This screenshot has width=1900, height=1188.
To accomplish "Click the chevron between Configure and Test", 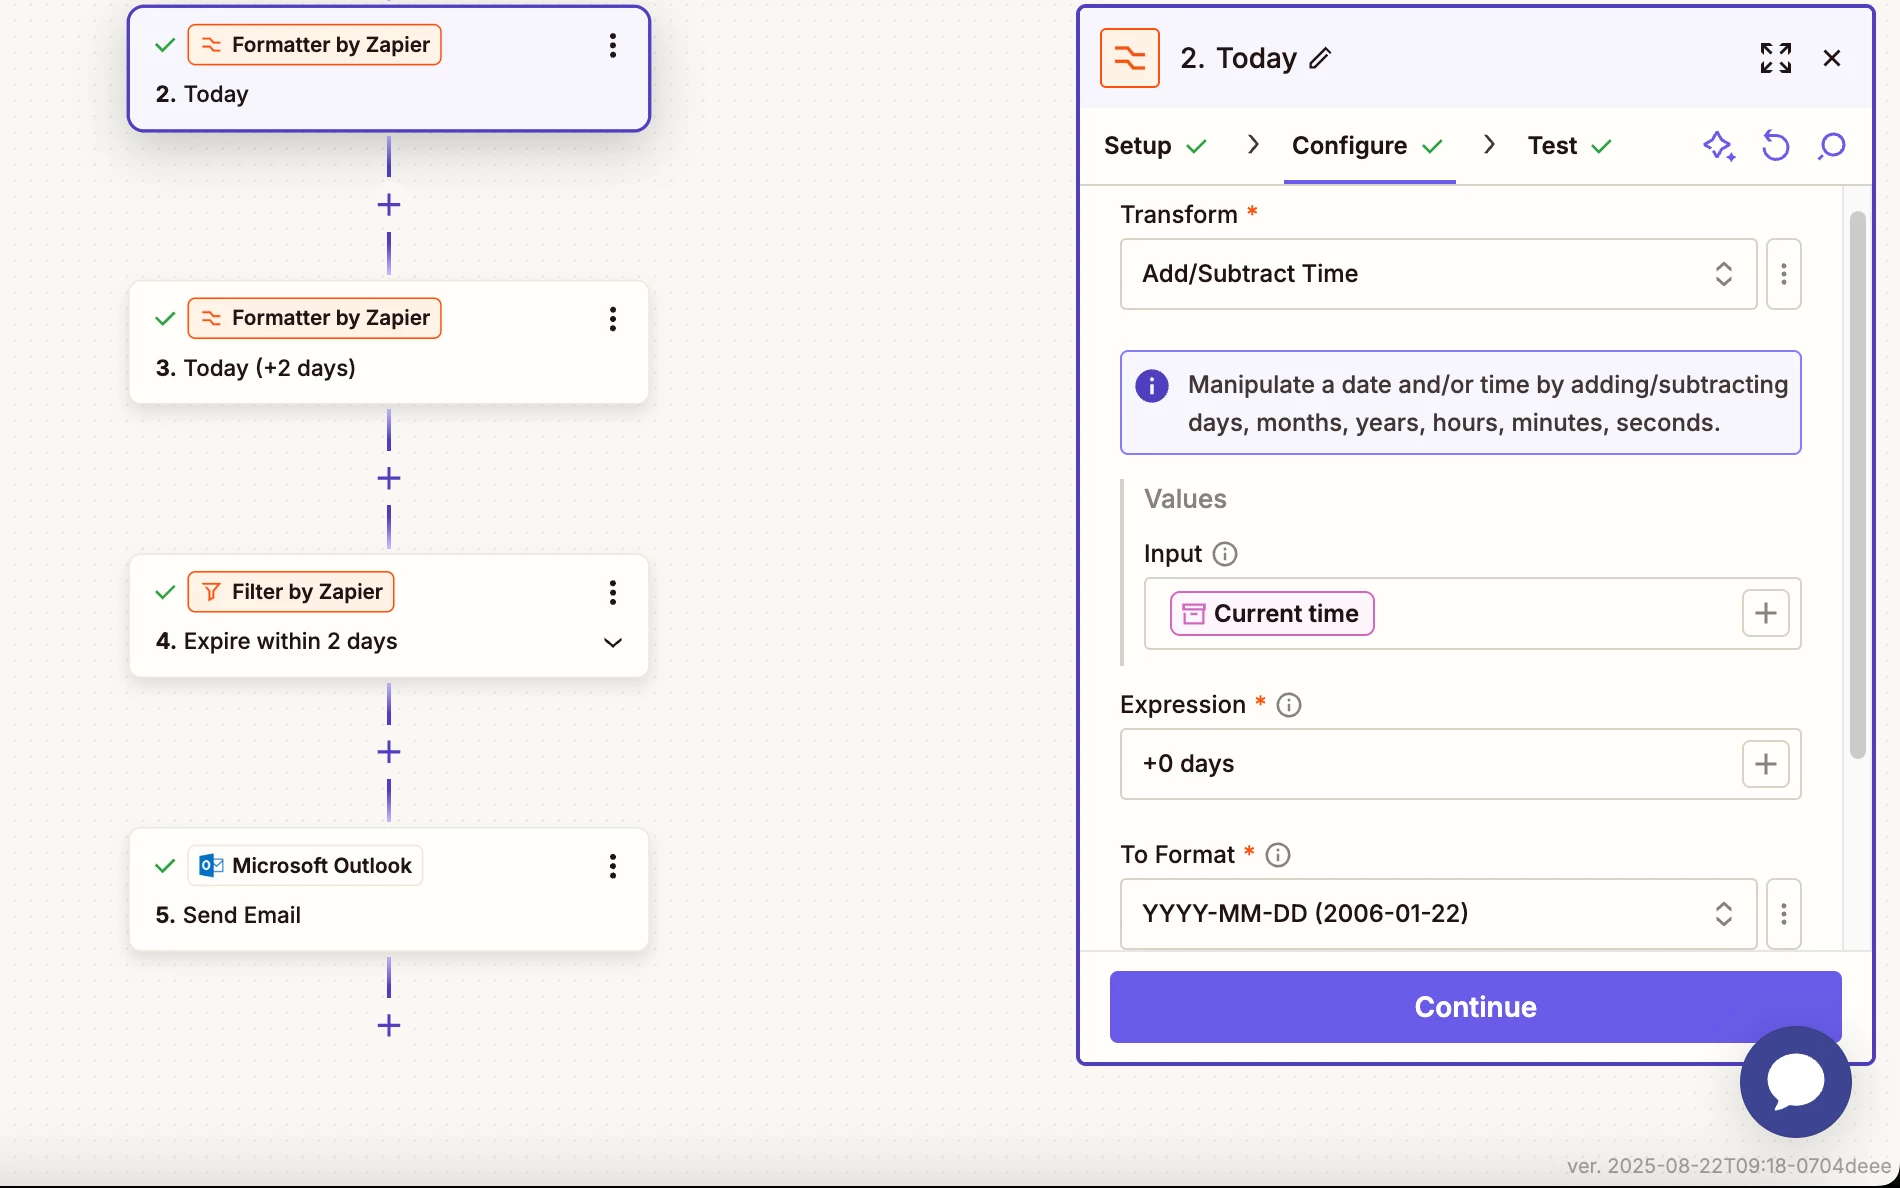I will (x=1489, y=145).
